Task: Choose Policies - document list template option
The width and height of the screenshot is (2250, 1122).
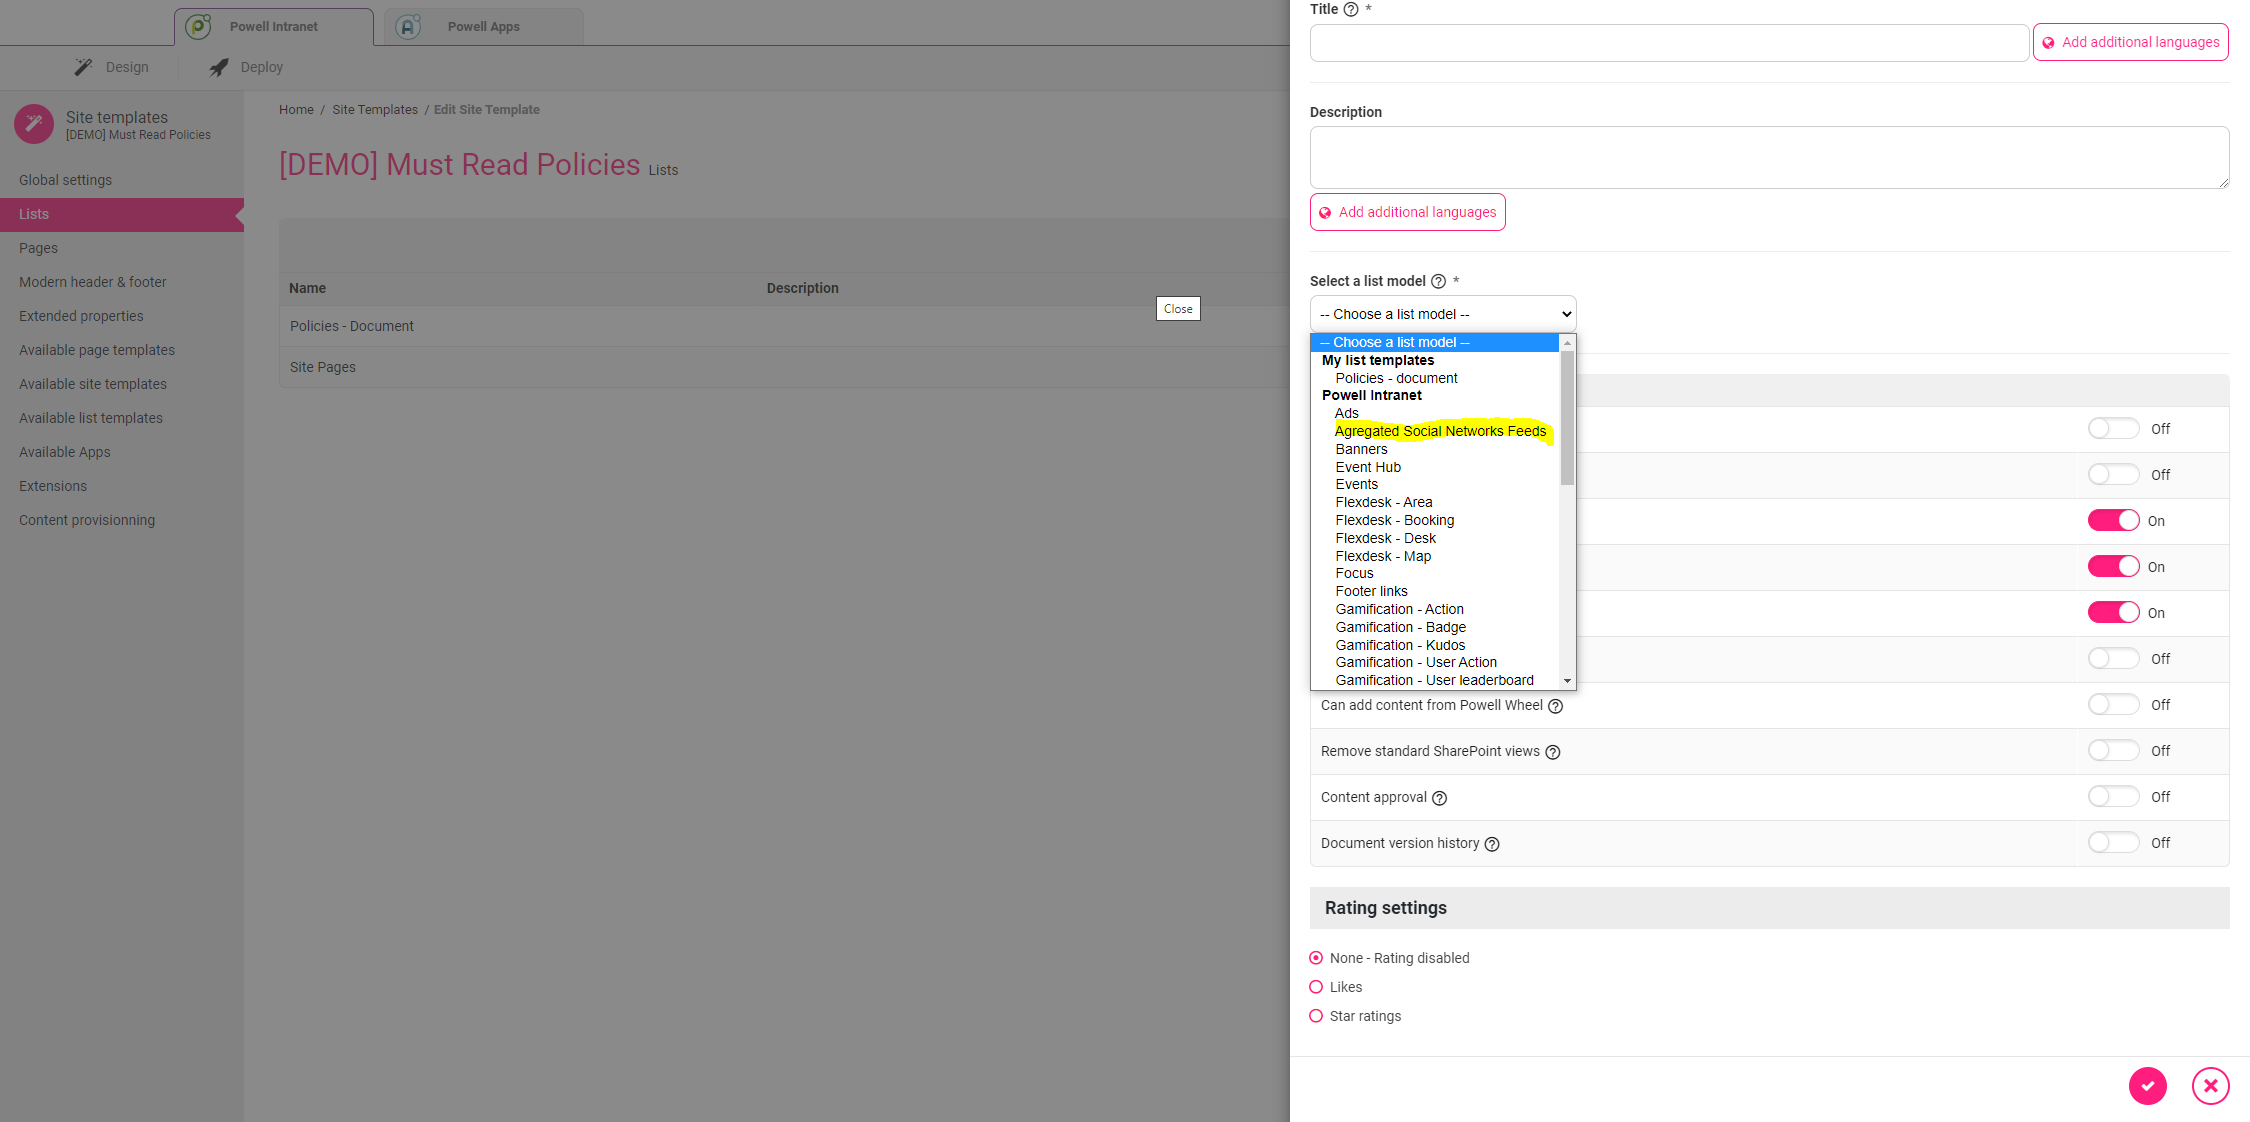Action: (1396, 378)
